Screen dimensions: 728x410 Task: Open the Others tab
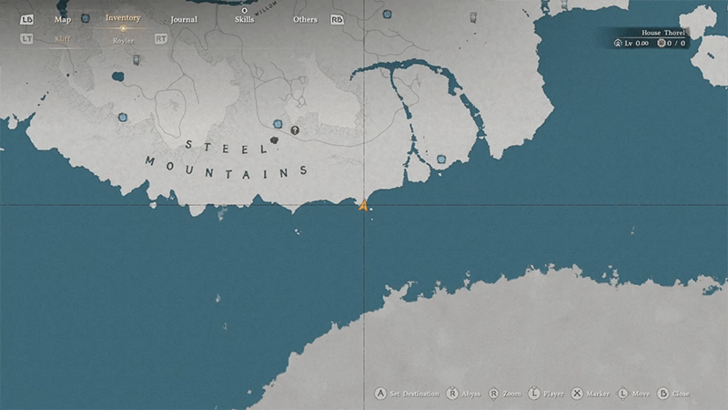(x=305, y=20)
